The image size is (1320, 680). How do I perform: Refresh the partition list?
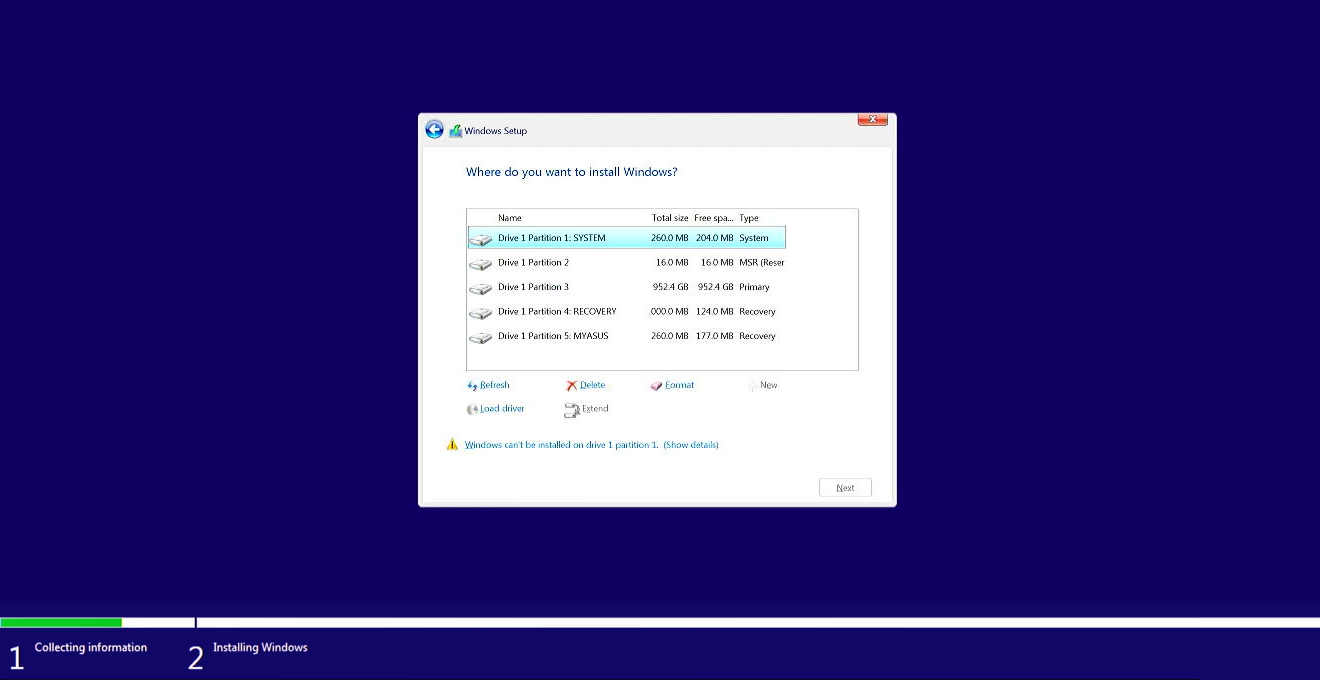pos(495,385)
